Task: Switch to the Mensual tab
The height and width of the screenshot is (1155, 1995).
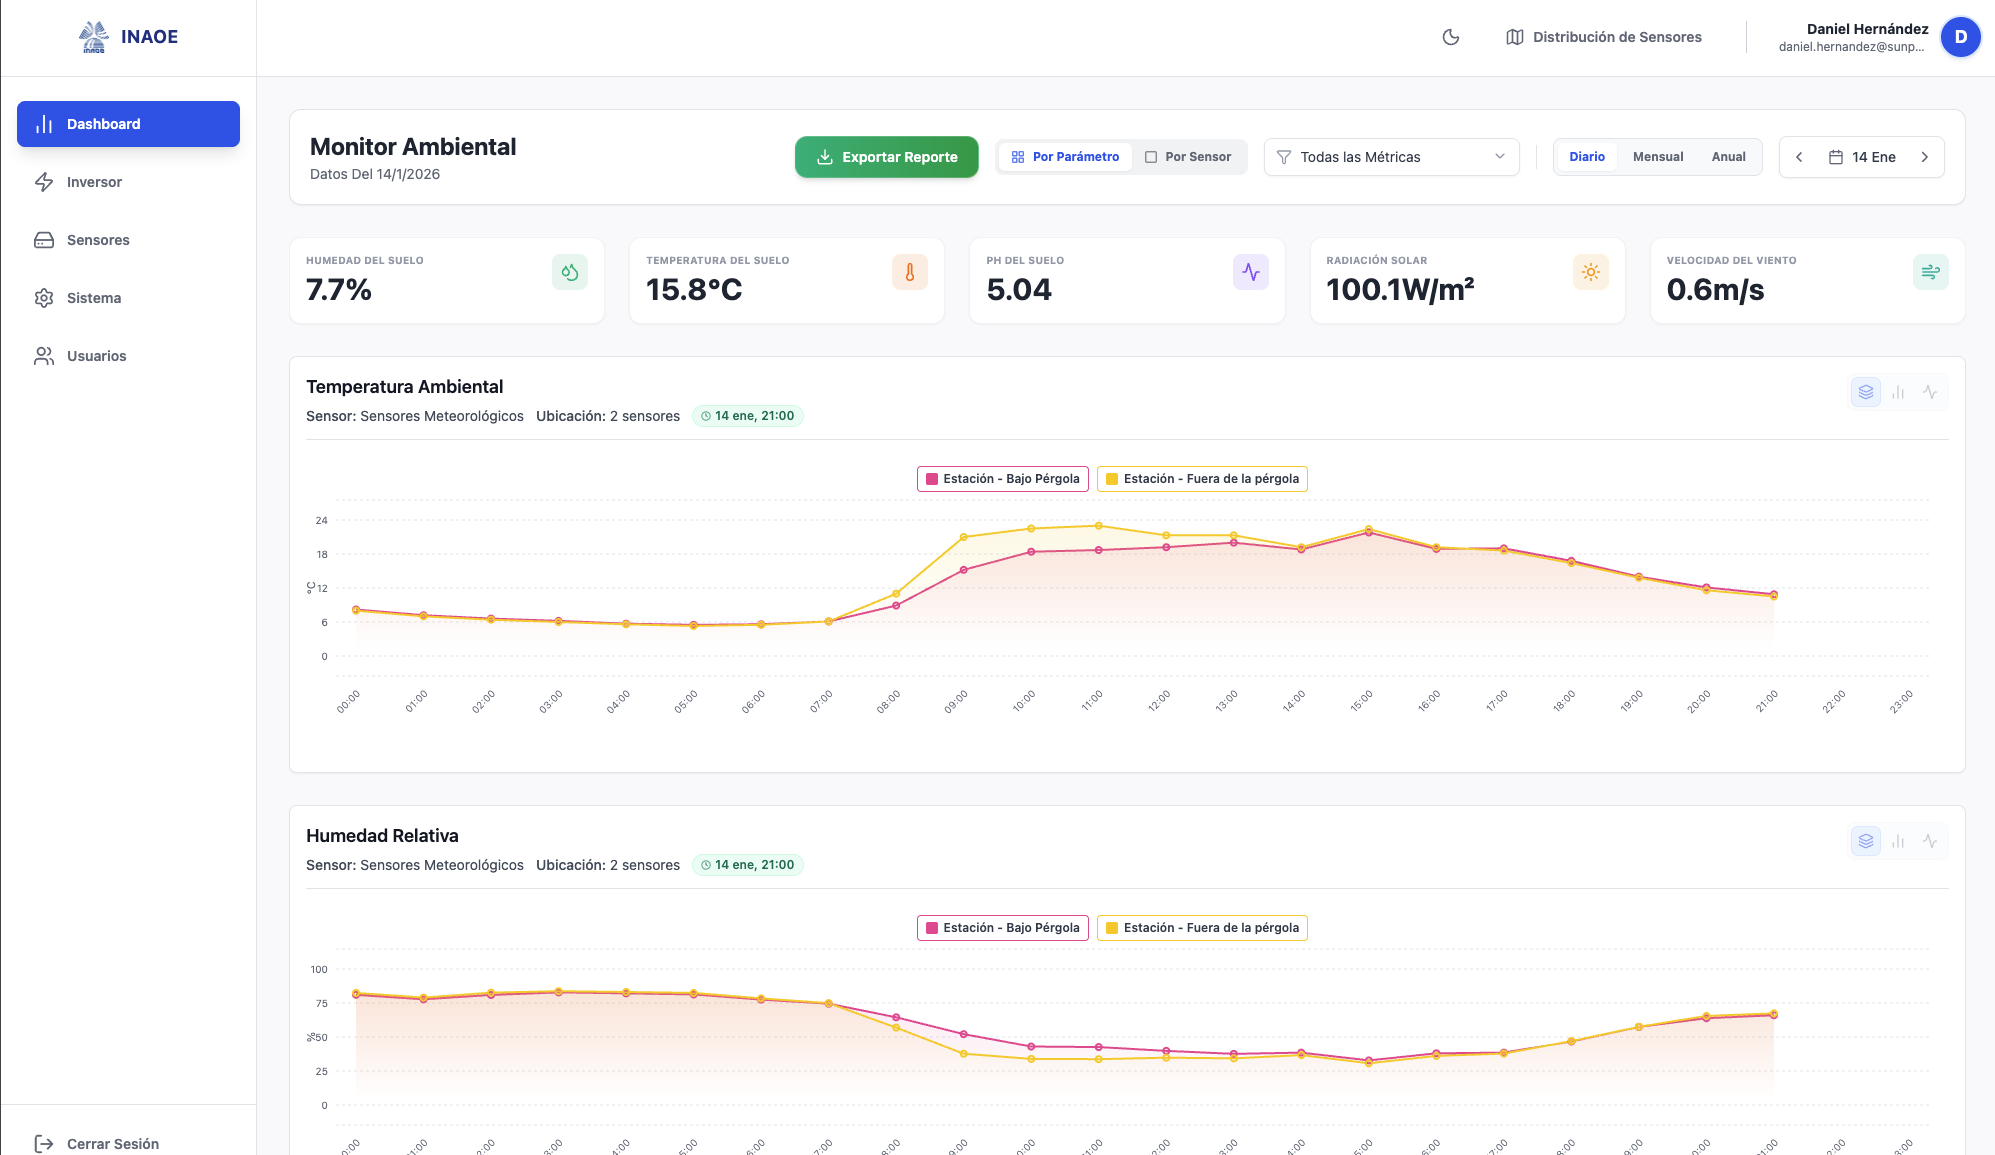Action: point(1658,156)
